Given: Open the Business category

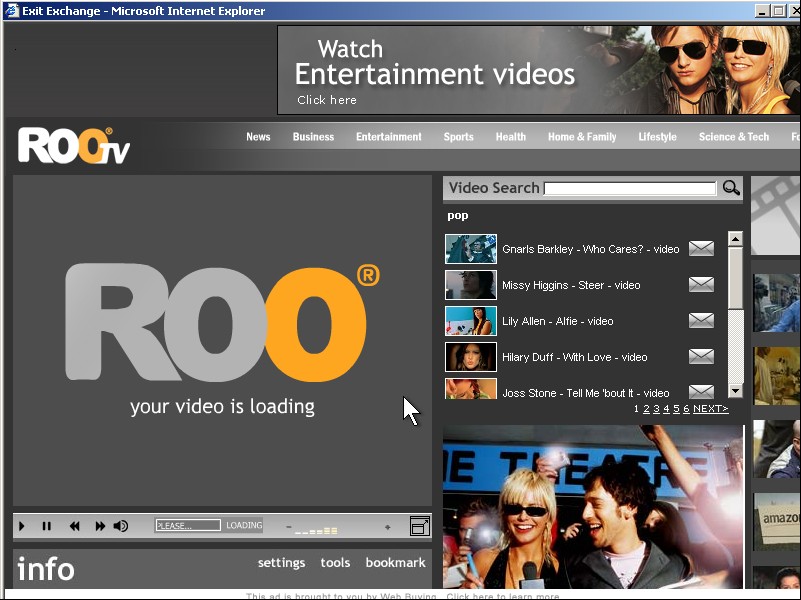Looking at the screenshot, I should click(x=313, y=137).
